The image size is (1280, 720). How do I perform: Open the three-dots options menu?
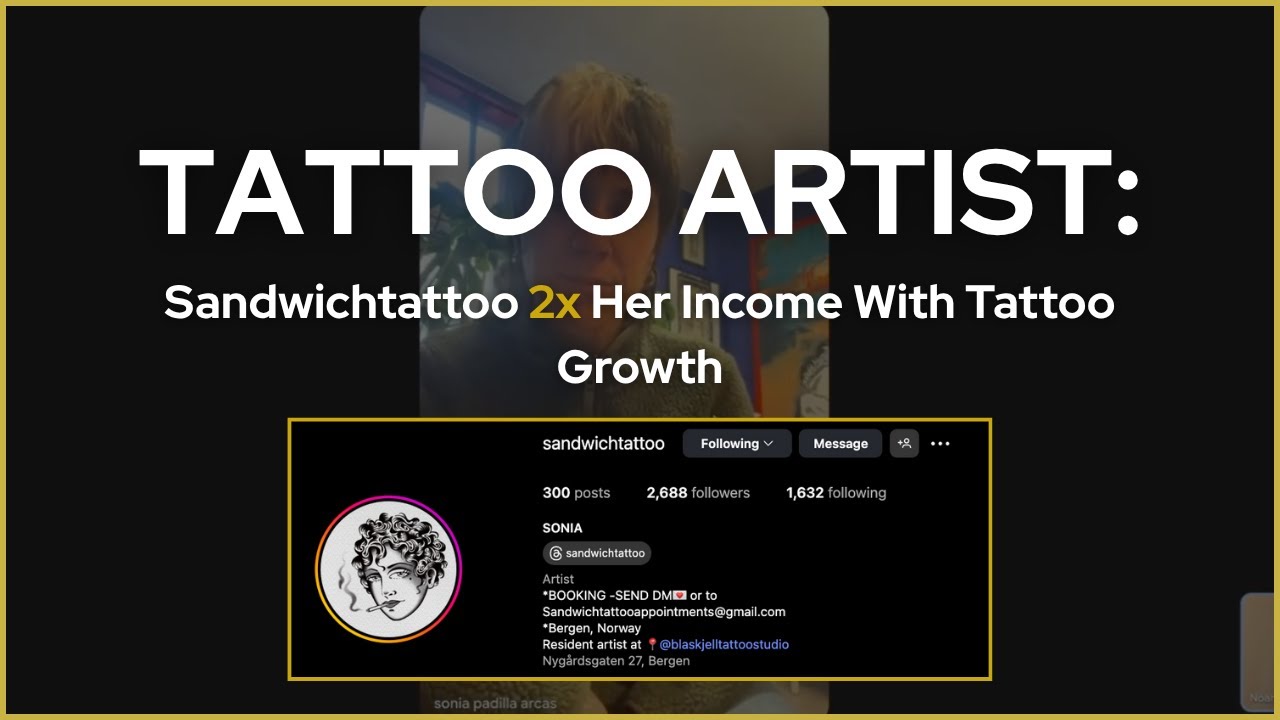pyautogui.click(x=940, y=443)
